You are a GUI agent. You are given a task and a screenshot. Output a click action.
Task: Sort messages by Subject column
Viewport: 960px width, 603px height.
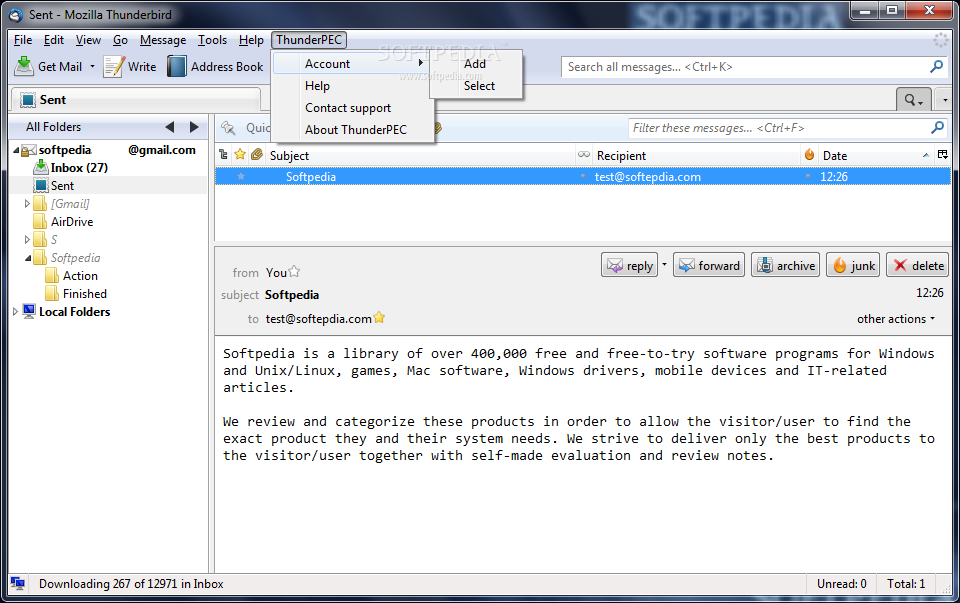pyautogui.click(x=420, y=155)
